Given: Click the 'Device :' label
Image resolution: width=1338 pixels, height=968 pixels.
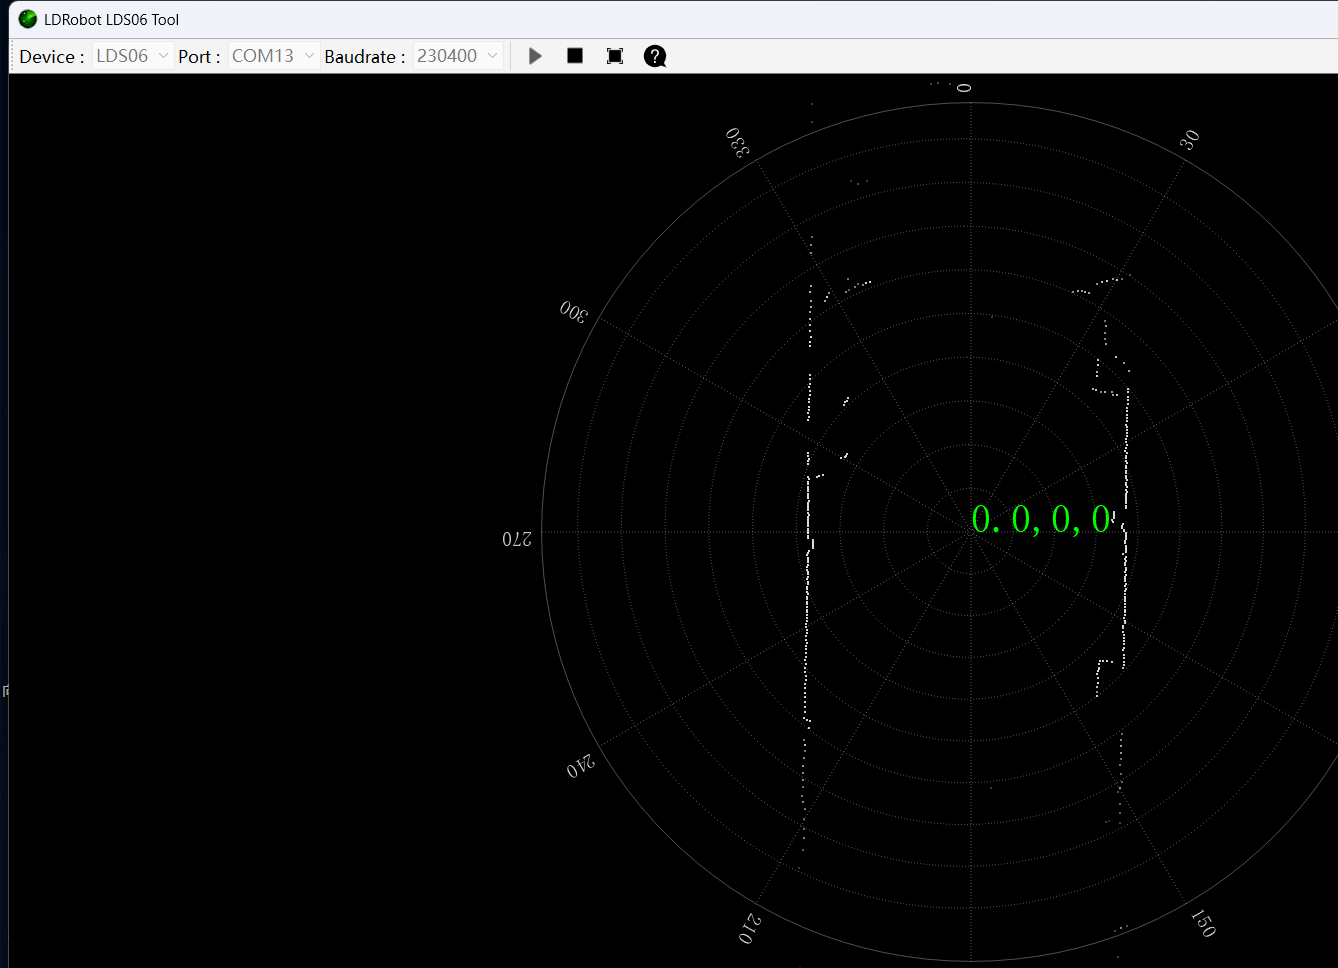Looking at the screenshot, I should pos(52,57).
